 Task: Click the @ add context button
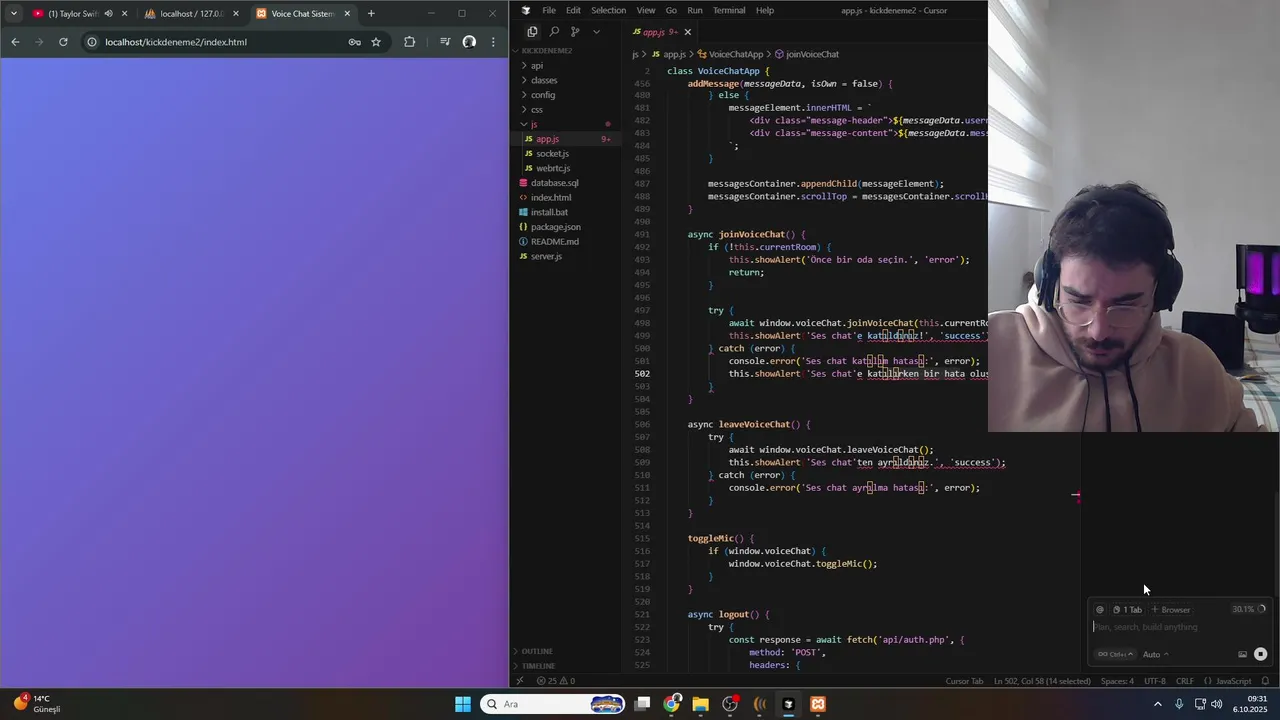tap(1100, 610)
